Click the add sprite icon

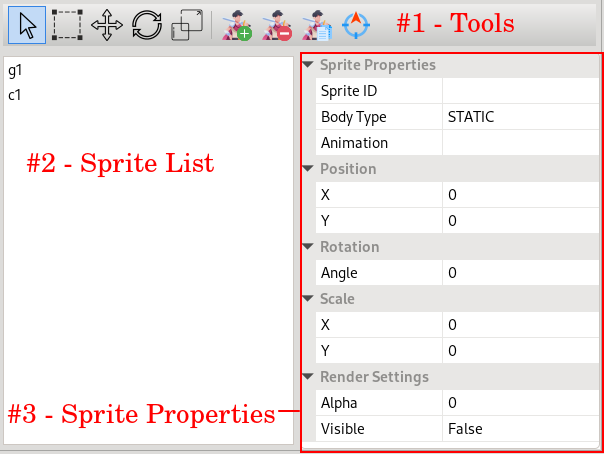pyautogui.click(x=237, y=25)
